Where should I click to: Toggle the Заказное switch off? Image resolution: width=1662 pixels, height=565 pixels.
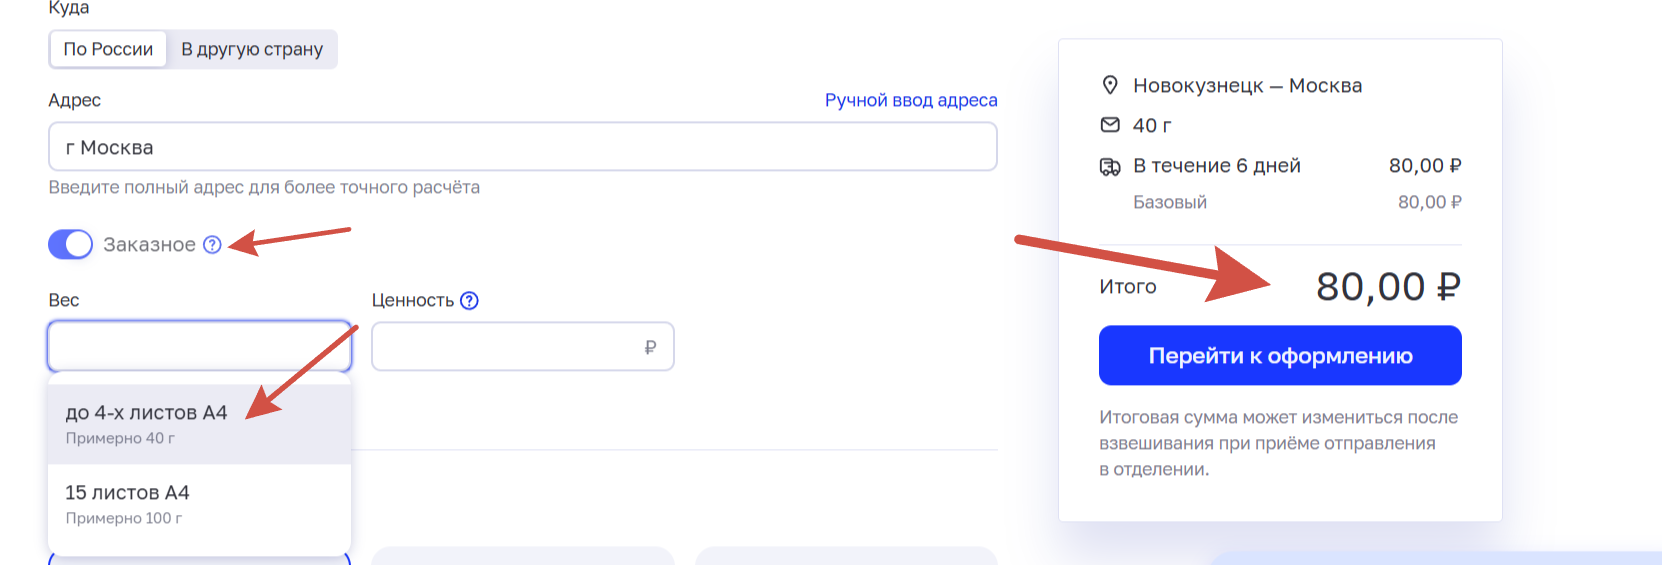(x=70, y=245)
